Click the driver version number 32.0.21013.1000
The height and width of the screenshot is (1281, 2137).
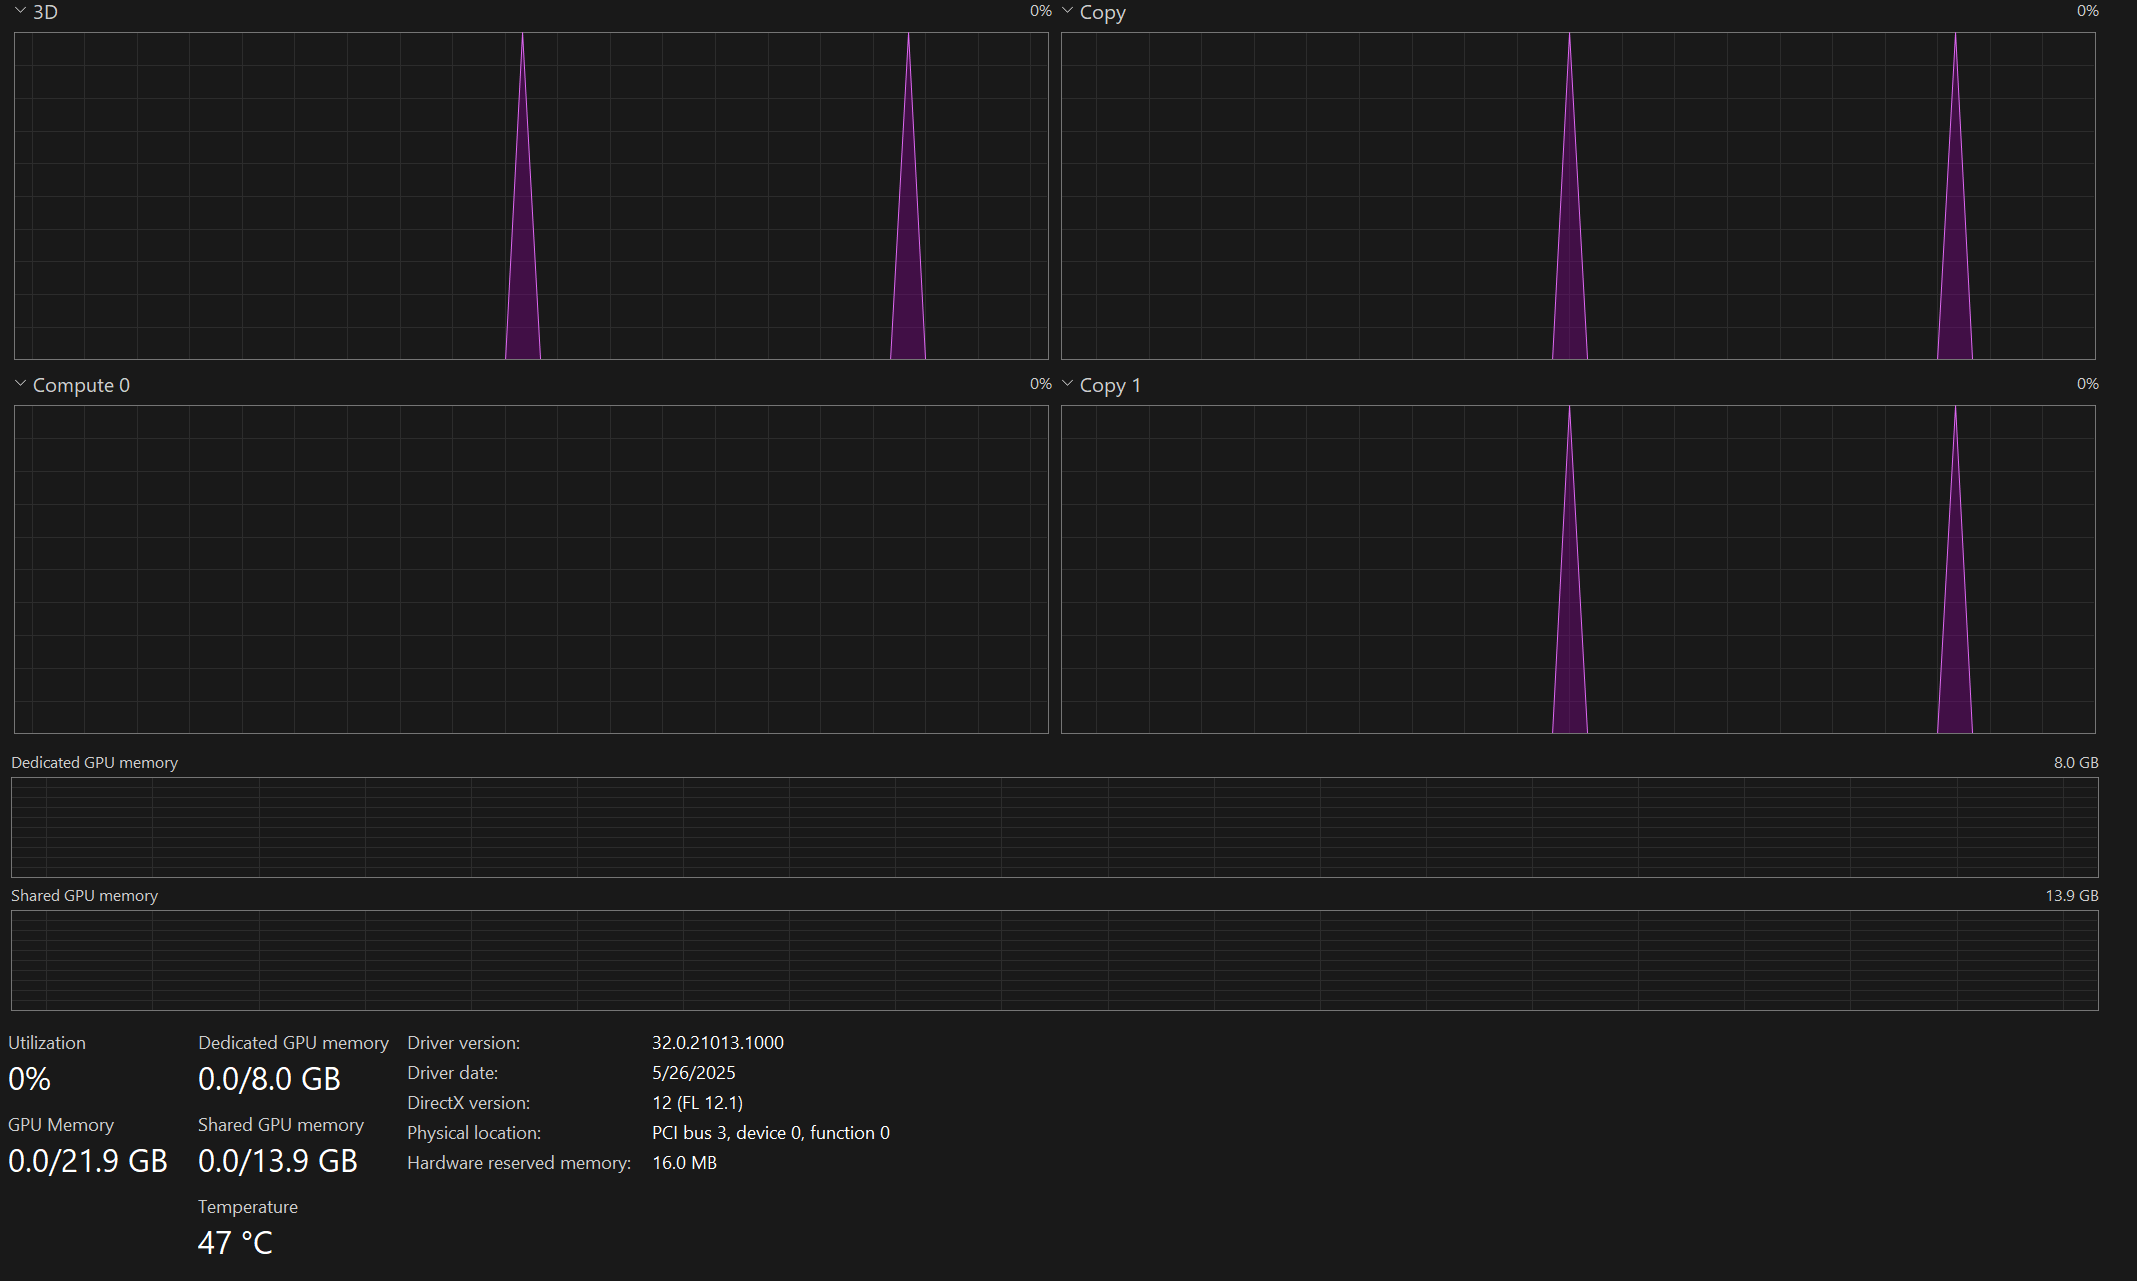click(717, 1043)
